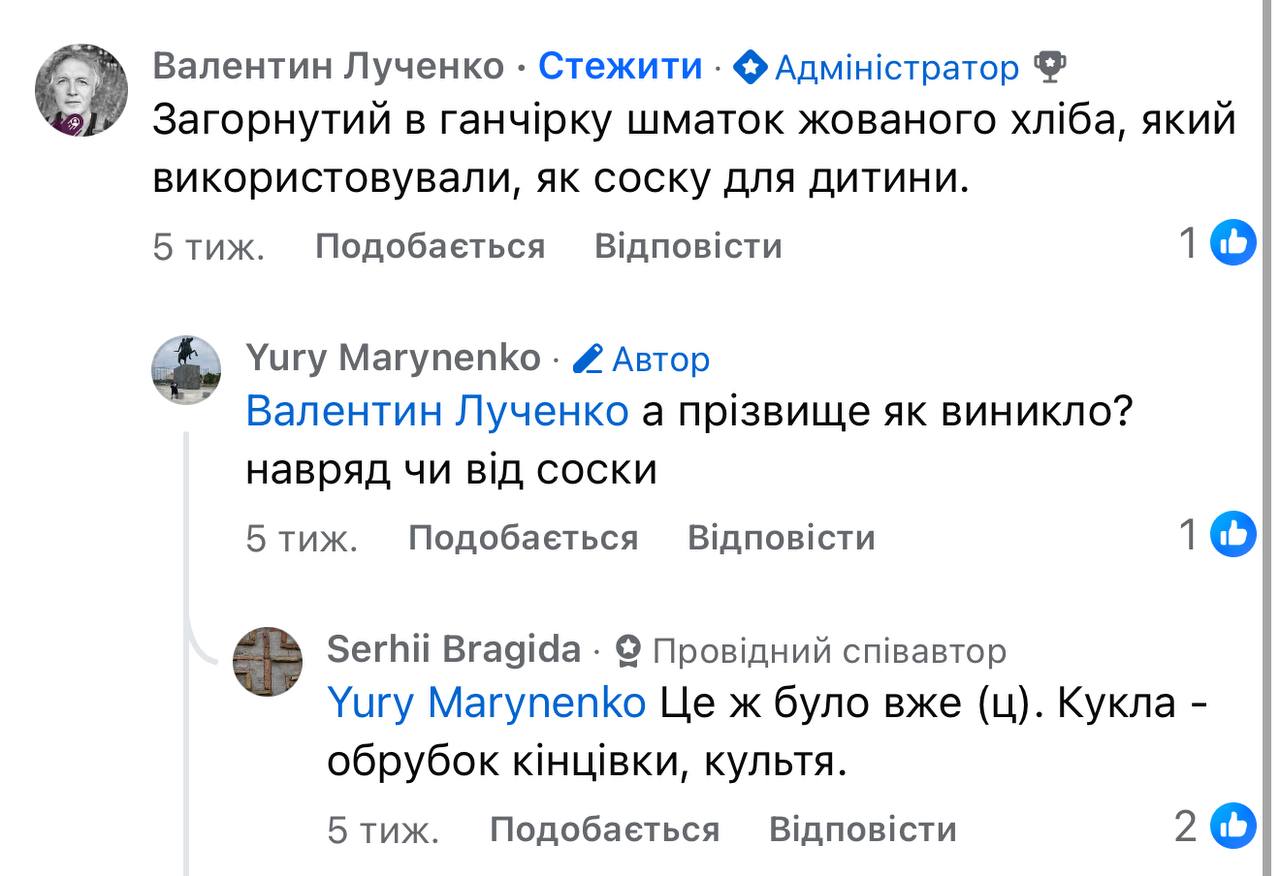The width and height of the screenshot is (1280, 876).
Task: Open Yury Marynenko's avatar thumbnail
Action: pos(186,370)
